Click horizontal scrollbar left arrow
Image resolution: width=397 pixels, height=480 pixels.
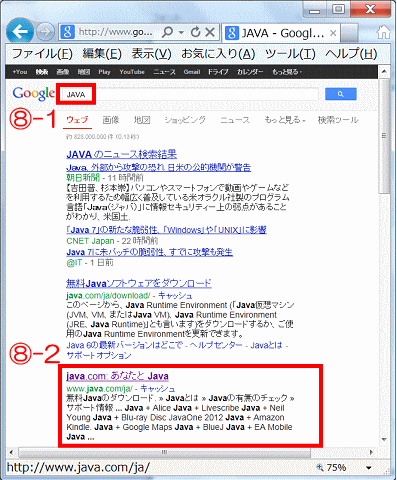[x=11, y=452]
